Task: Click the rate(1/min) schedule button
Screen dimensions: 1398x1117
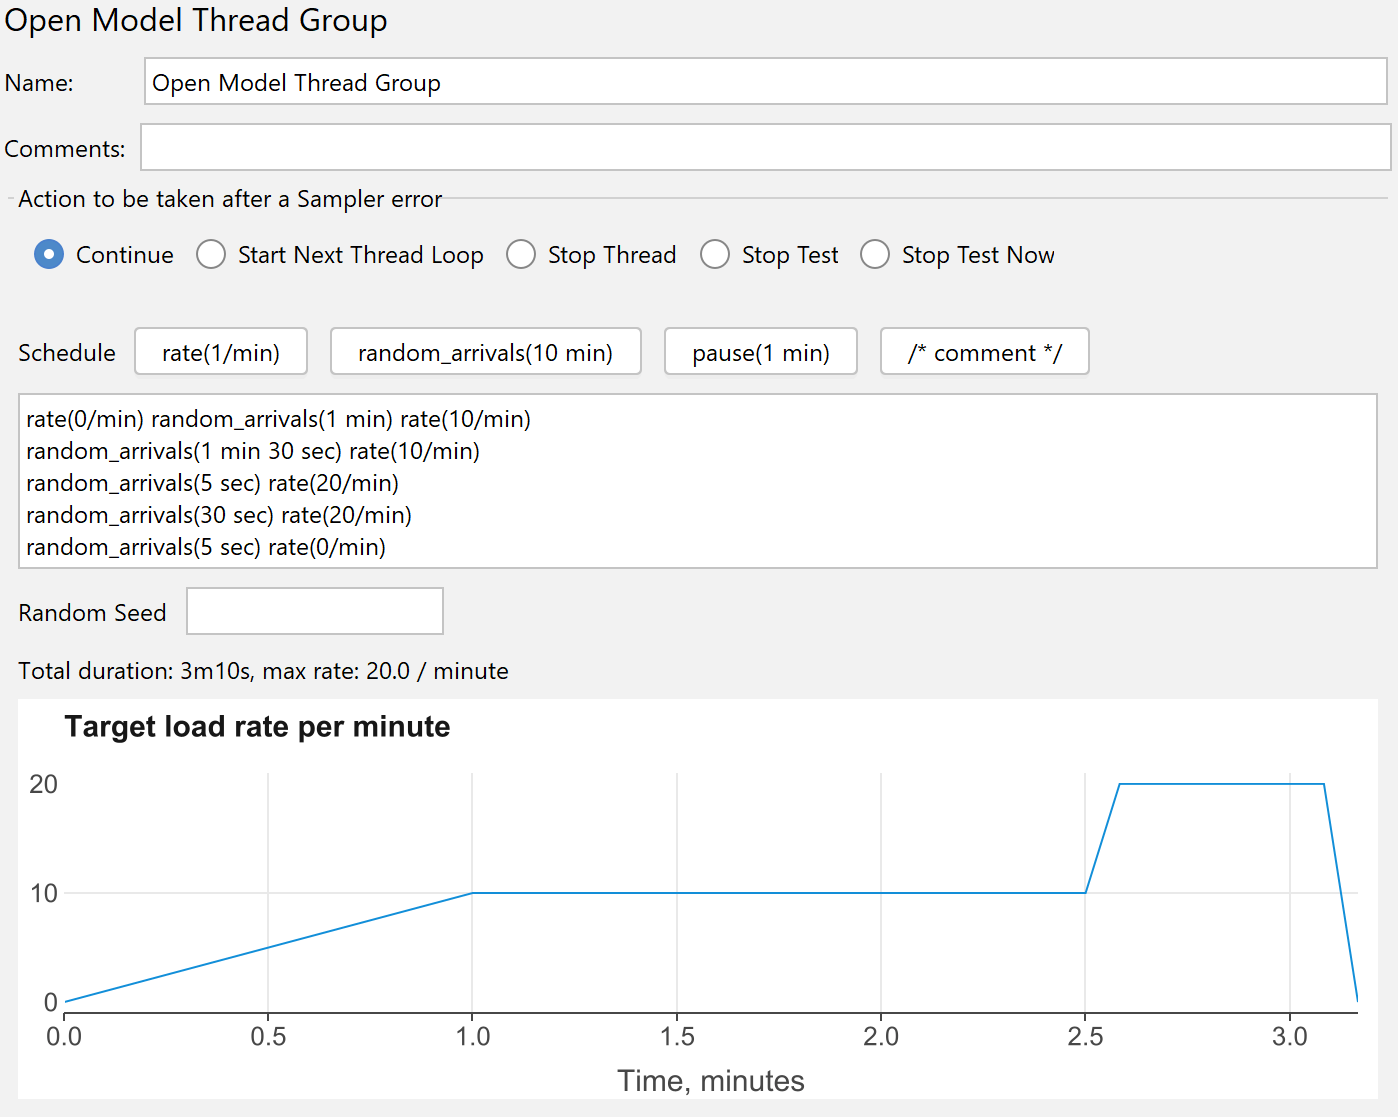Action: pyautogui.click(x=221, y=352)
